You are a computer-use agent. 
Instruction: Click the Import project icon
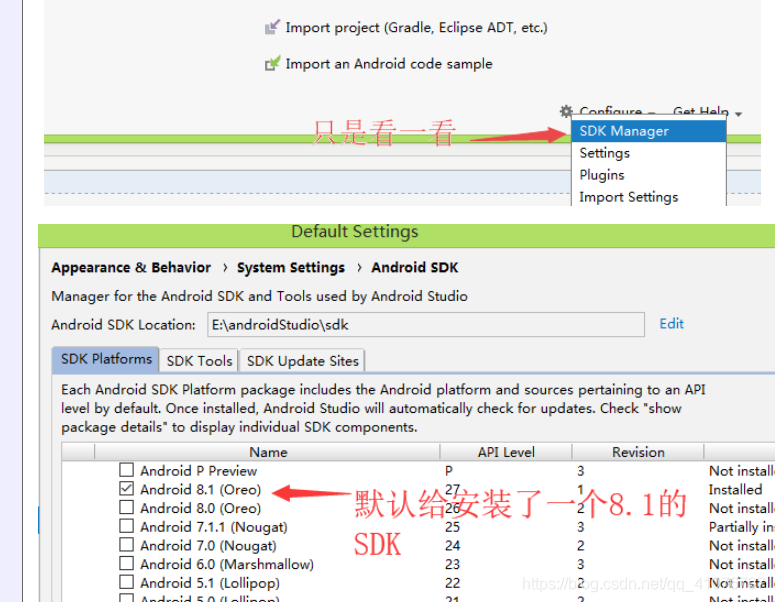click(x=272, y=27)
